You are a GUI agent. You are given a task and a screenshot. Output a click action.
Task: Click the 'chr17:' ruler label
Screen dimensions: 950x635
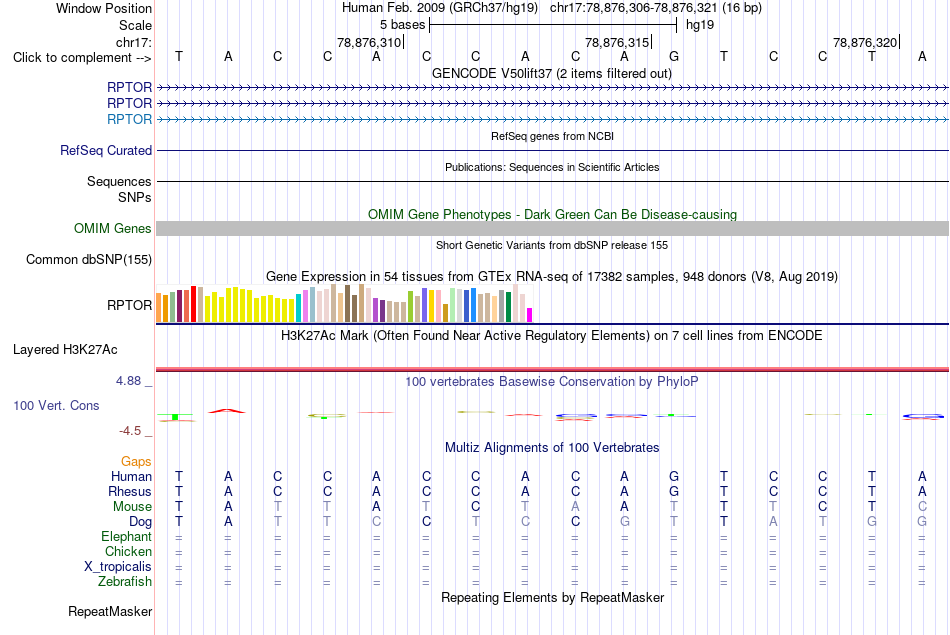point(134,42)
